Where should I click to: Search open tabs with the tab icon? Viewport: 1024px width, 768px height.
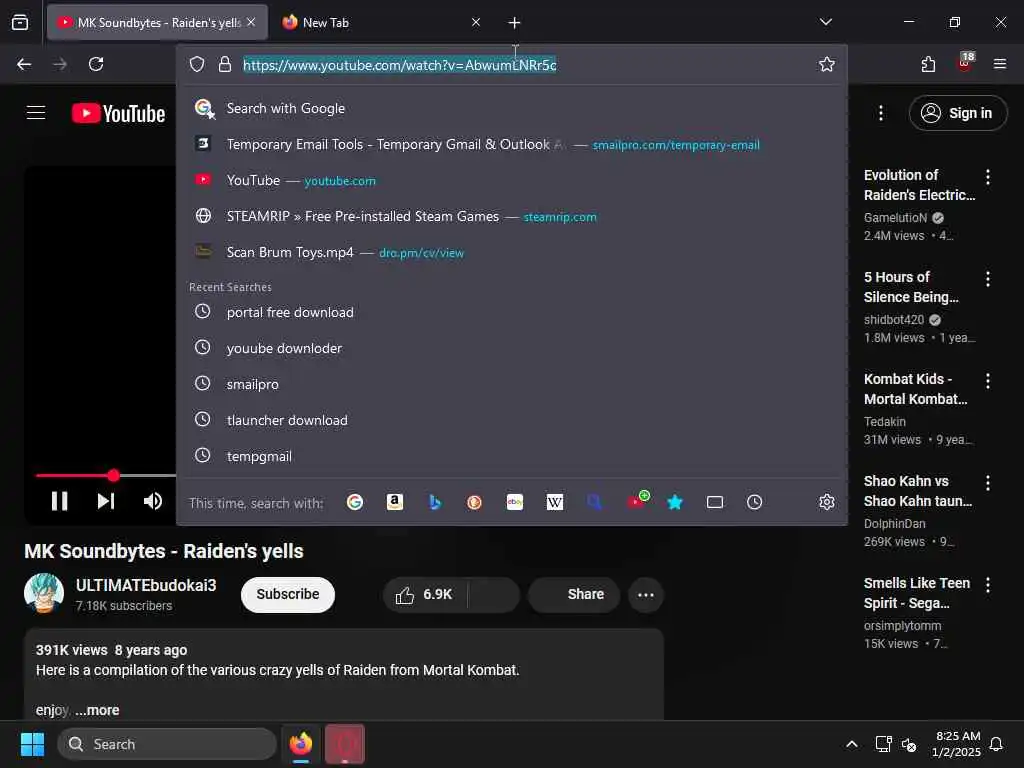coord(714,502)
